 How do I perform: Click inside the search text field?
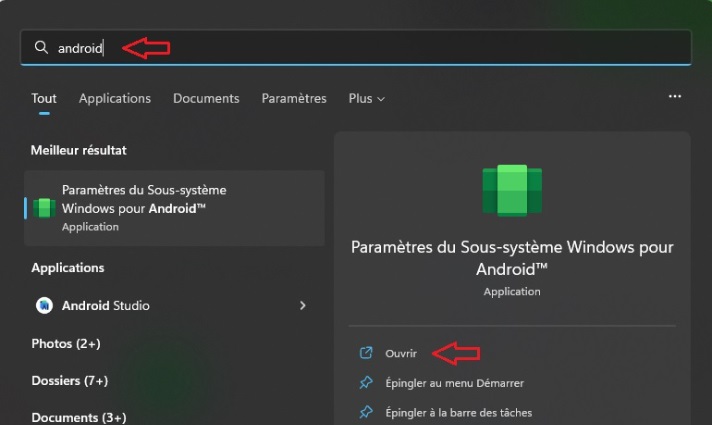[356, 48]
